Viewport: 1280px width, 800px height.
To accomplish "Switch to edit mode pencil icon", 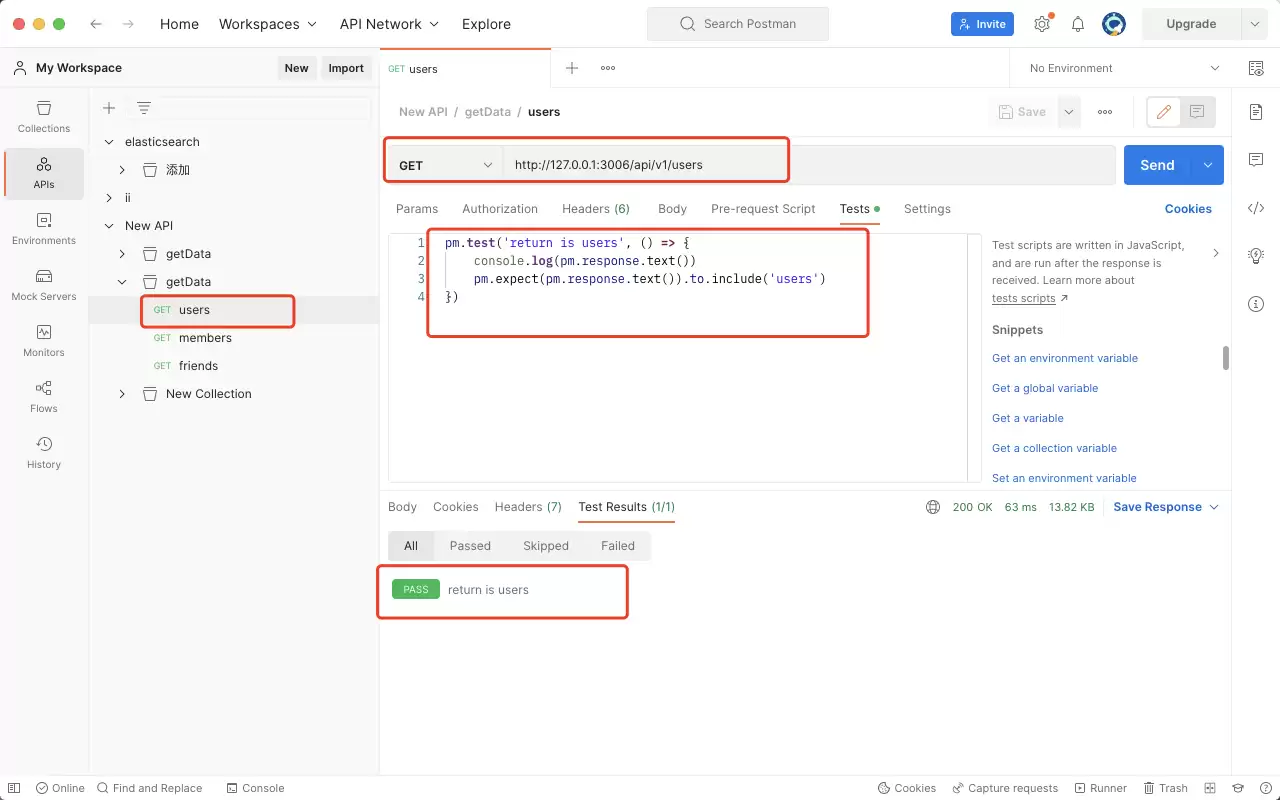I will [x=1164, y=112].
